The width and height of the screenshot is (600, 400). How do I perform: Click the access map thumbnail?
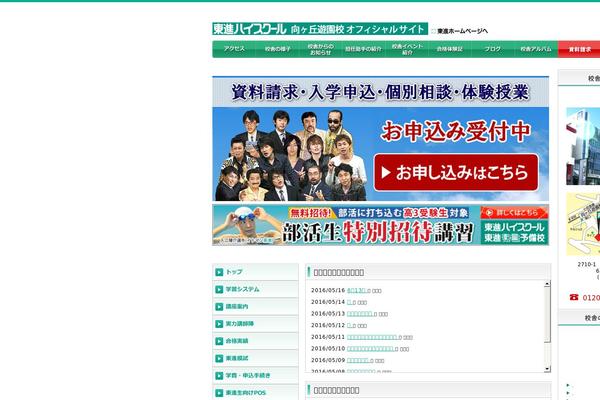click(x=583, y=224)
